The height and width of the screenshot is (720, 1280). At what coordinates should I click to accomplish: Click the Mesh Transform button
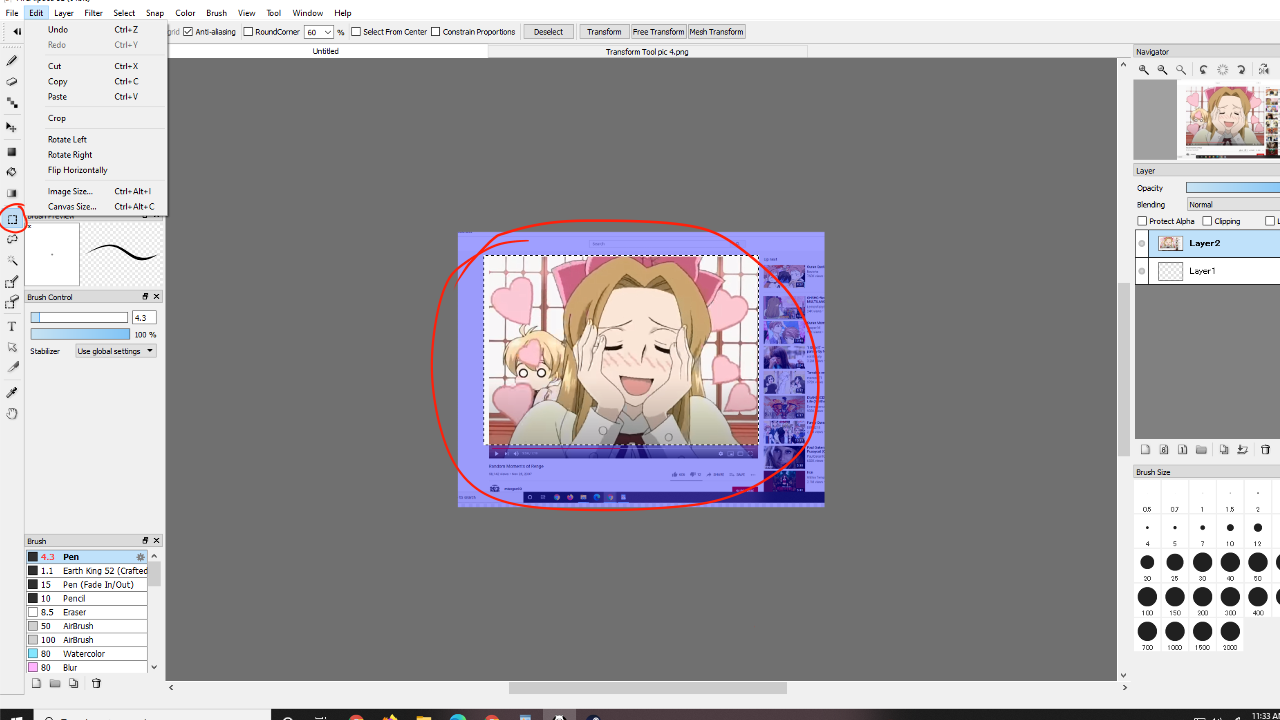716,32
